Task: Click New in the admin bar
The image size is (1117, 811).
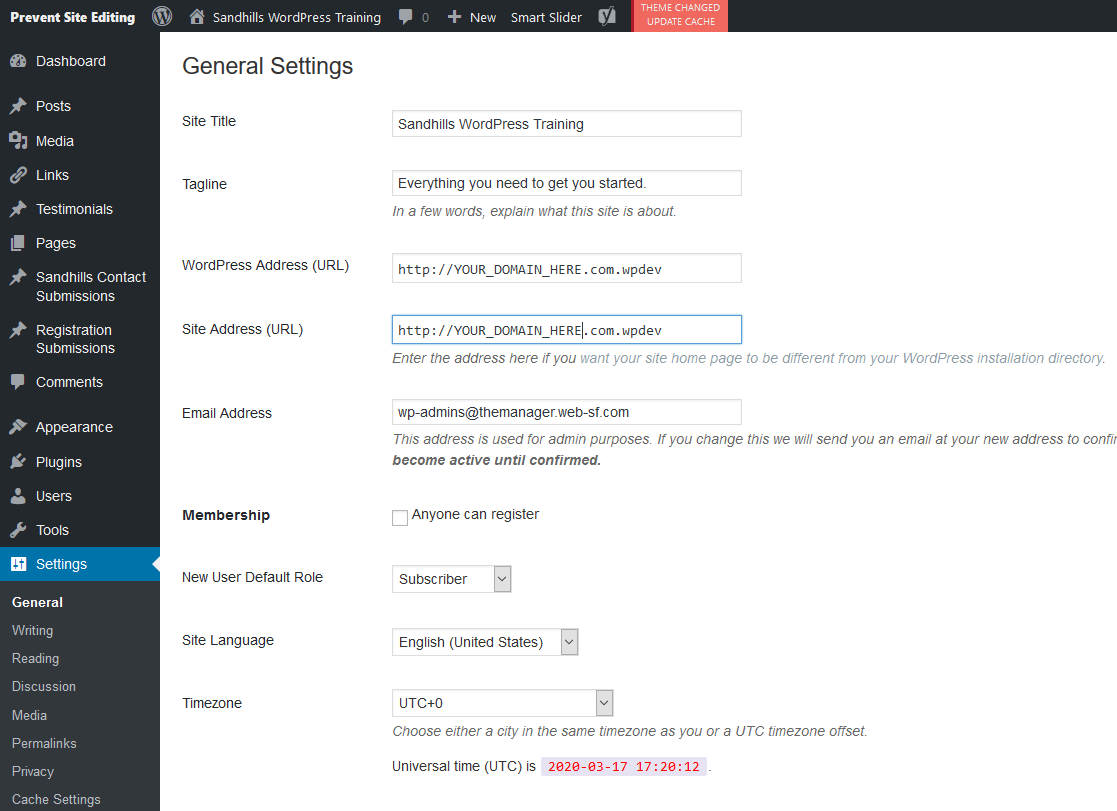Action: [482, 17]
